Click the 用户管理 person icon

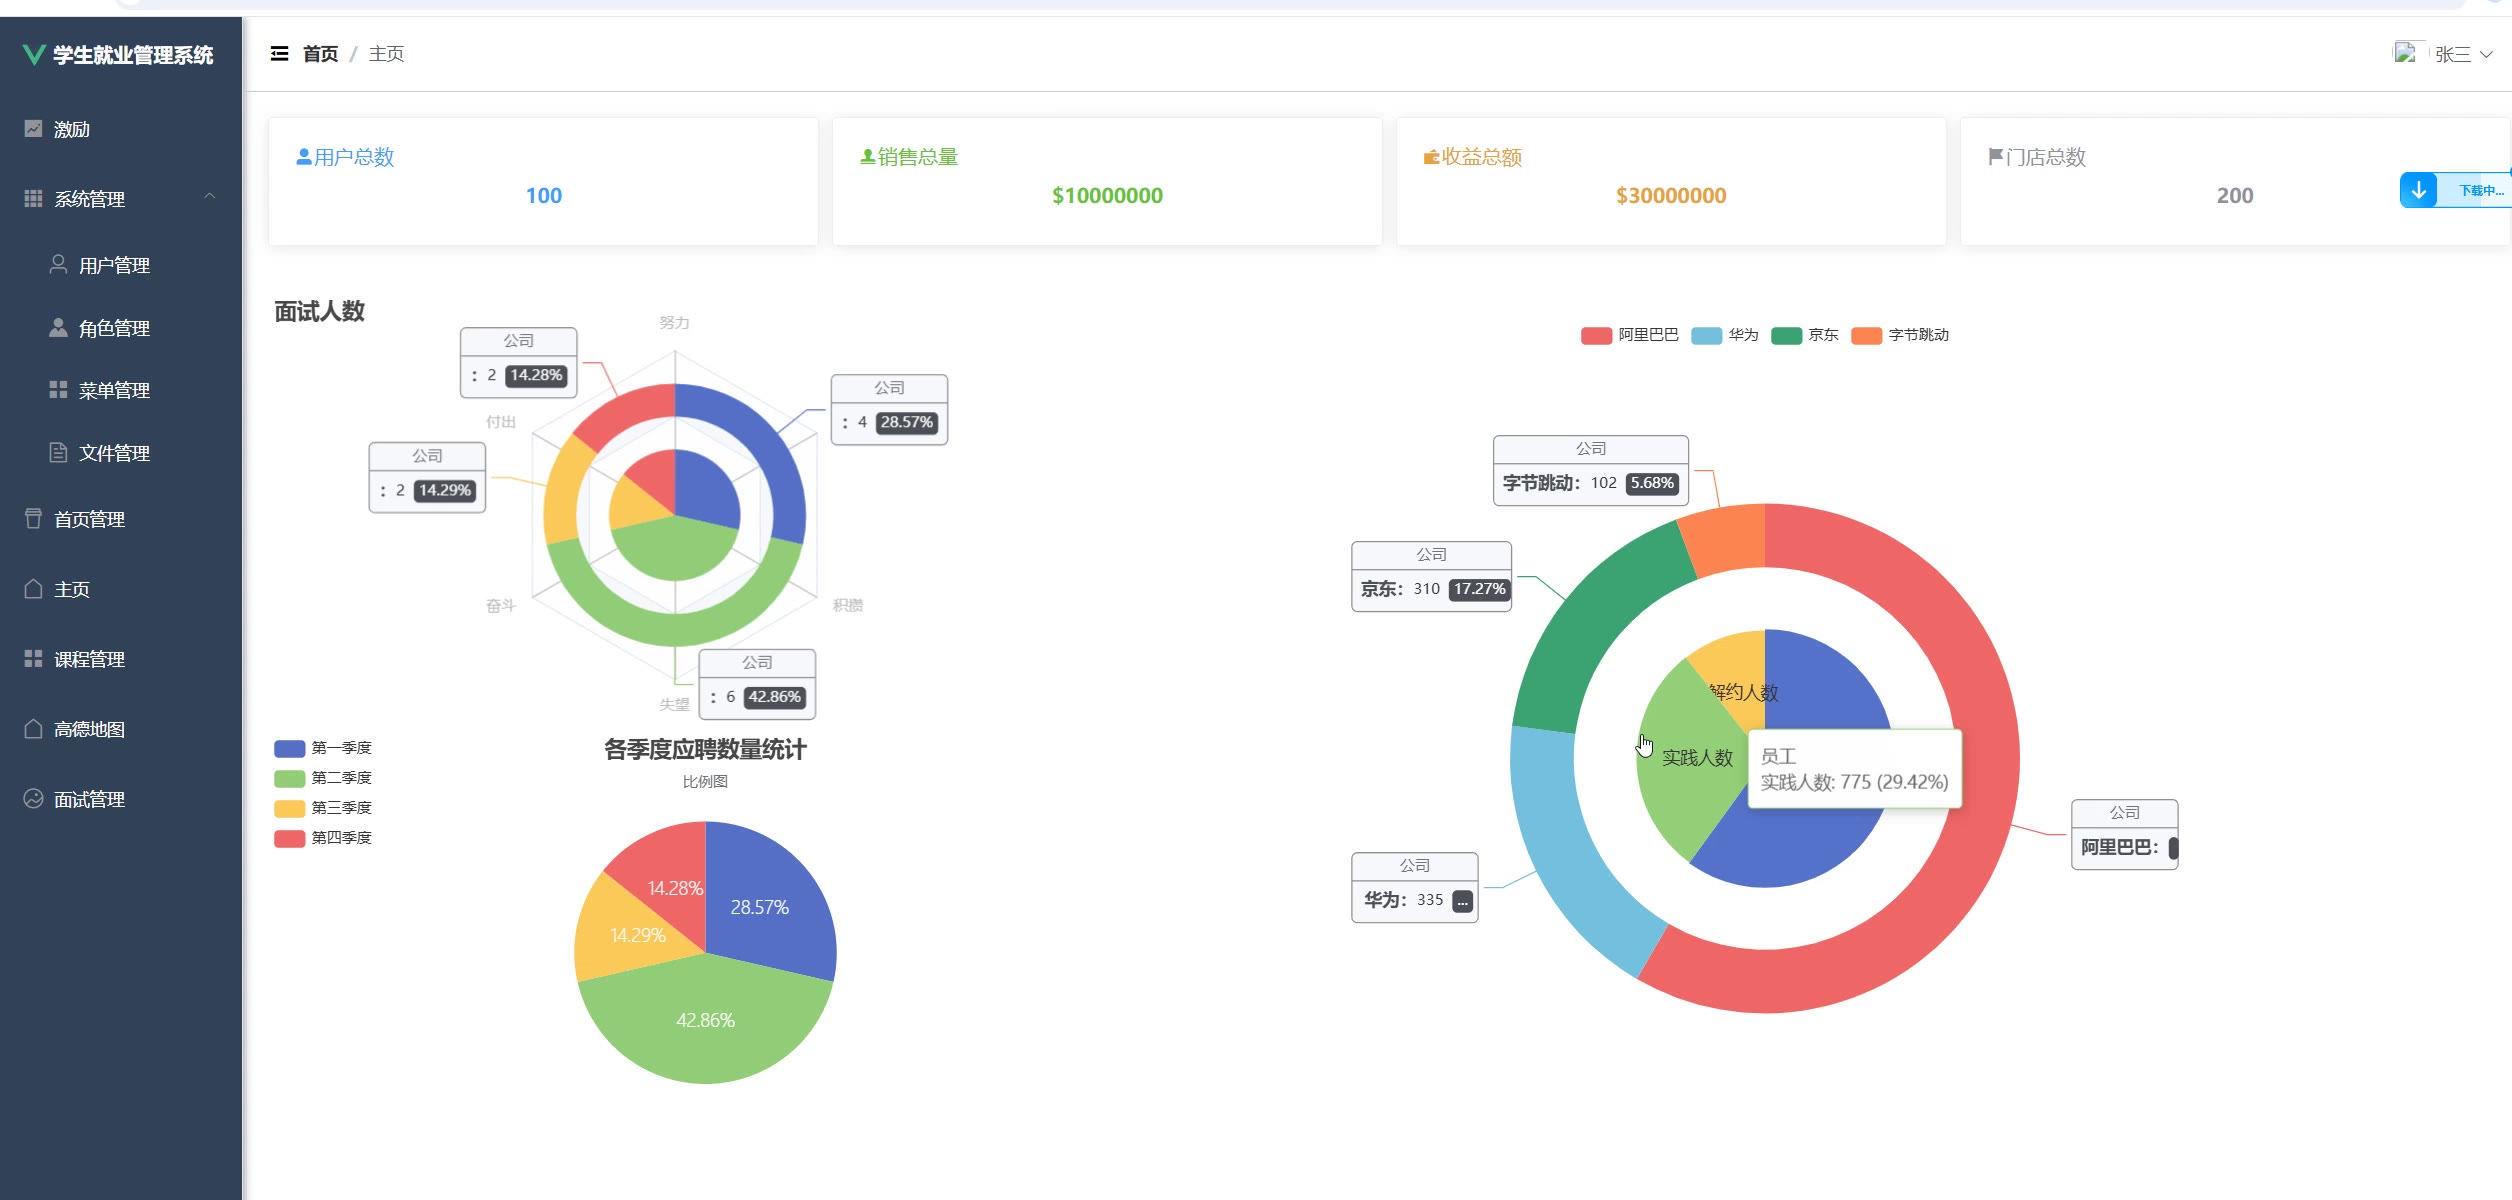58,265
